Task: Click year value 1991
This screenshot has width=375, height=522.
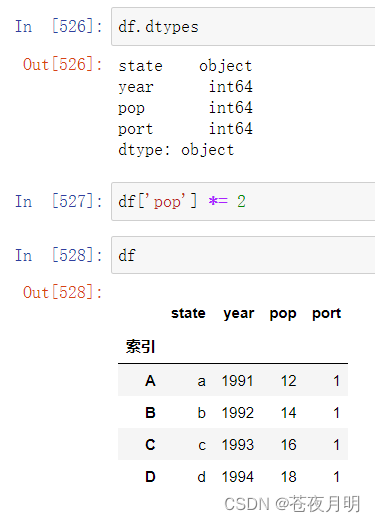Action: point(238,381)
